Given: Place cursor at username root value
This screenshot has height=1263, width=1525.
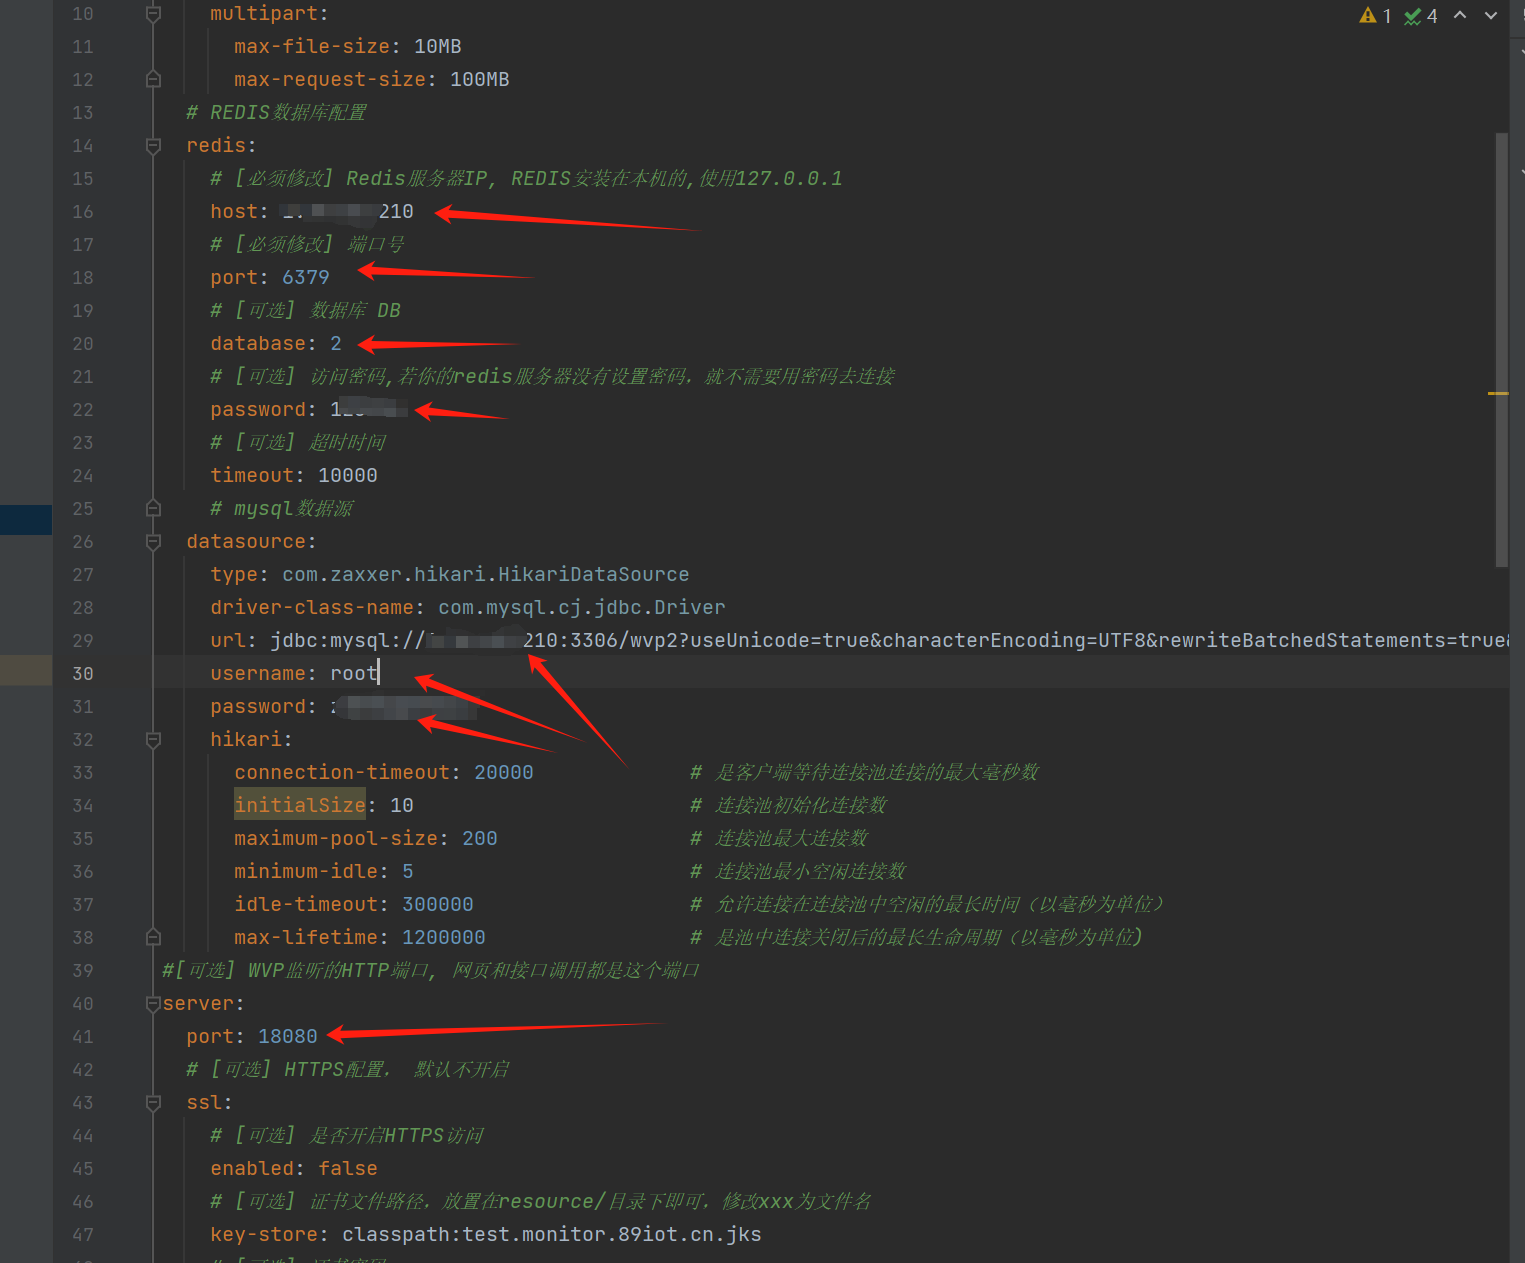Looking at the screenshot, I should (x=354, y=674).
